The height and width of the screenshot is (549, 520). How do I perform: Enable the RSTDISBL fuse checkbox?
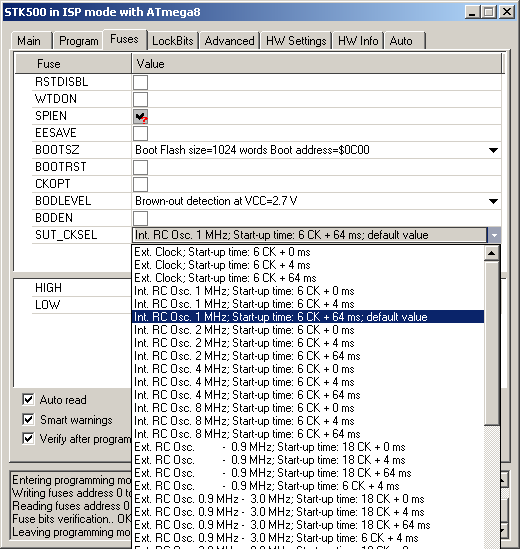[x=140, y=82]
